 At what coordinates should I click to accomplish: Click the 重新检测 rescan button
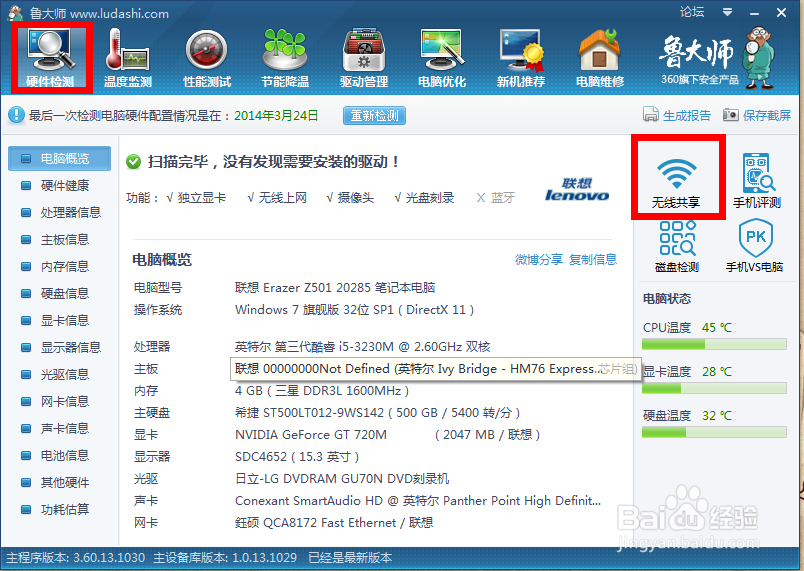374,116
